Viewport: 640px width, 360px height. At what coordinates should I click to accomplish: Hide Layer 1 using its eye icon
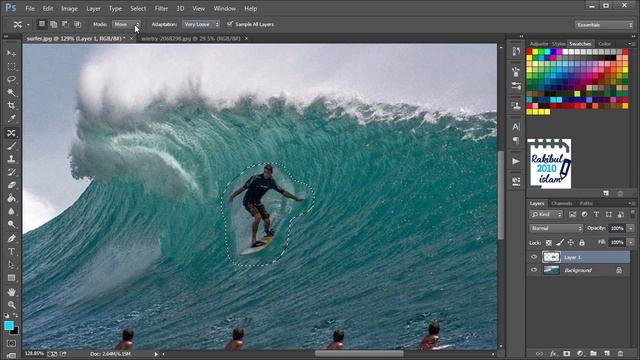[x=534, y=257]
